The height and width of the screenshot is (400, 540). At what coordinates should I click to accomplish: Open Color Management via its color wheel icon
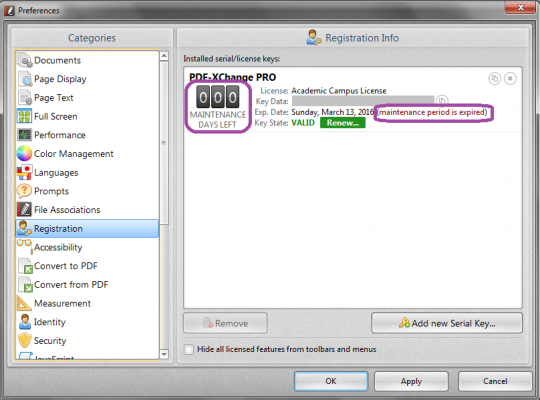(x=24, y=154)
